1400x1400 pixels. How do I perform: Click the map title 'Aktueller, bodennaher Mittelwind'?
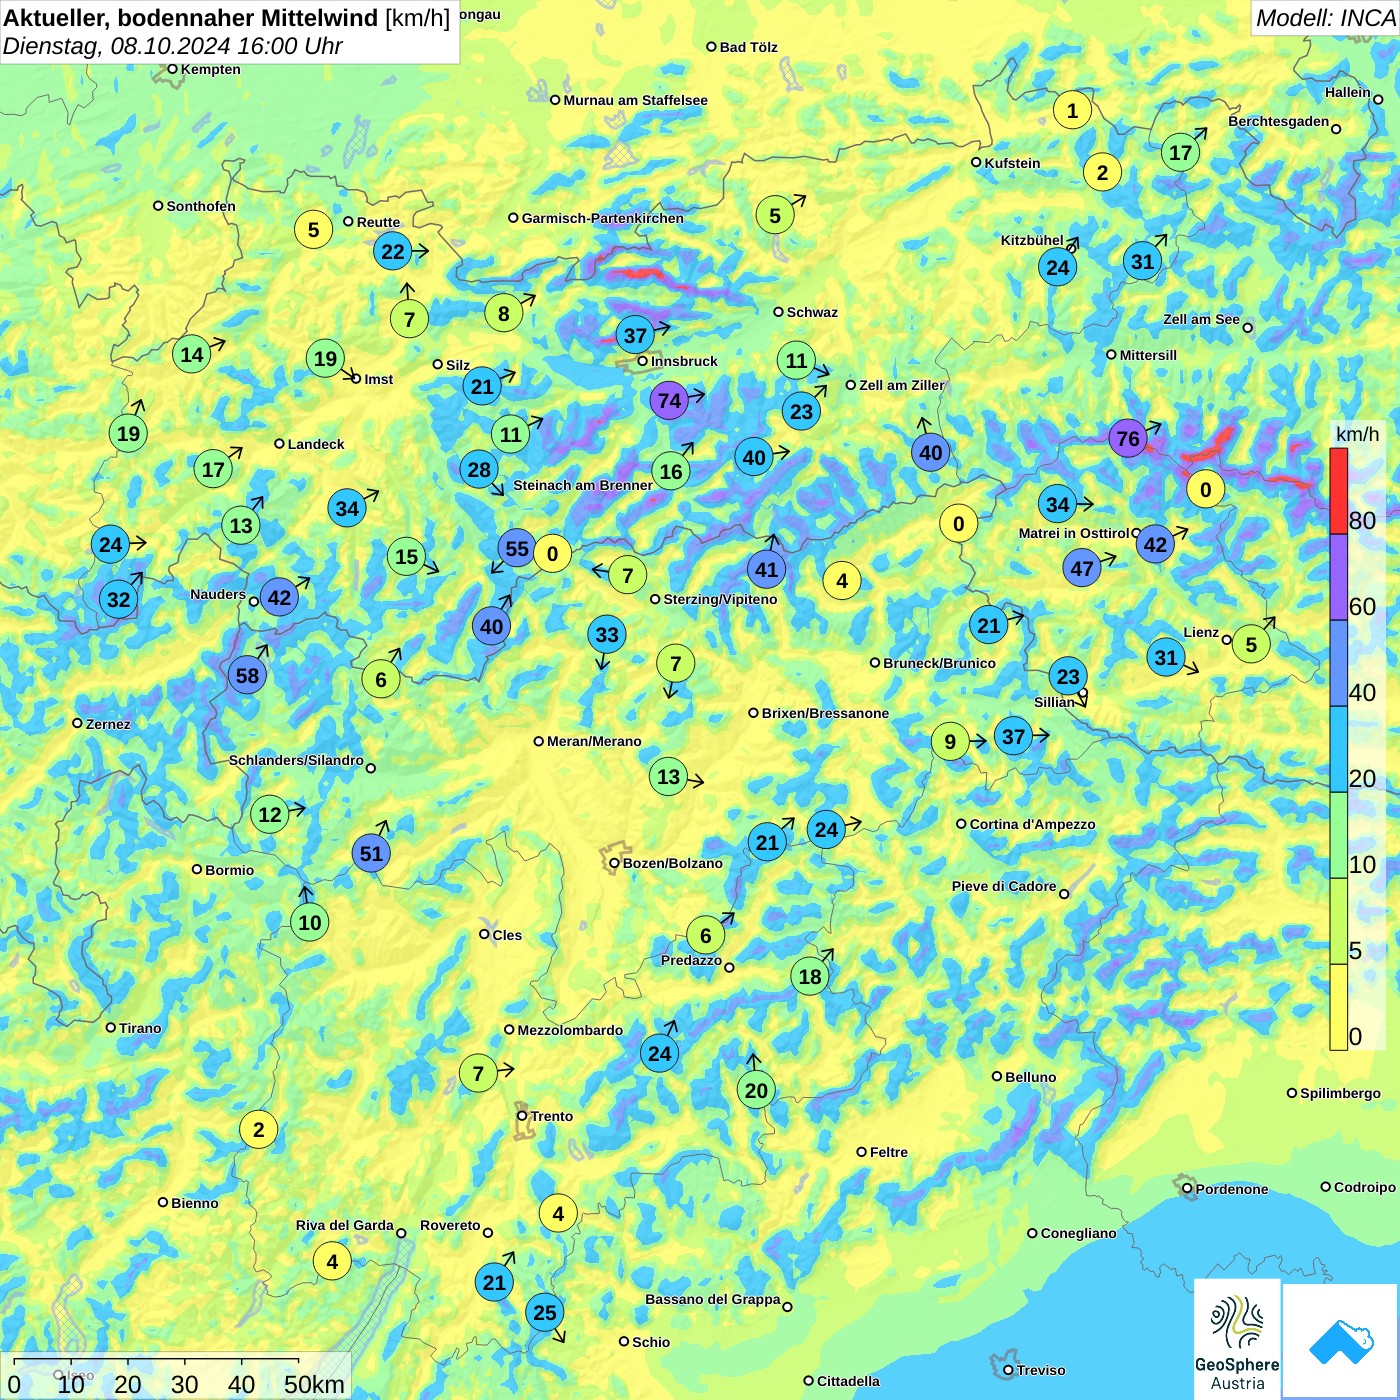coord(192,18)
